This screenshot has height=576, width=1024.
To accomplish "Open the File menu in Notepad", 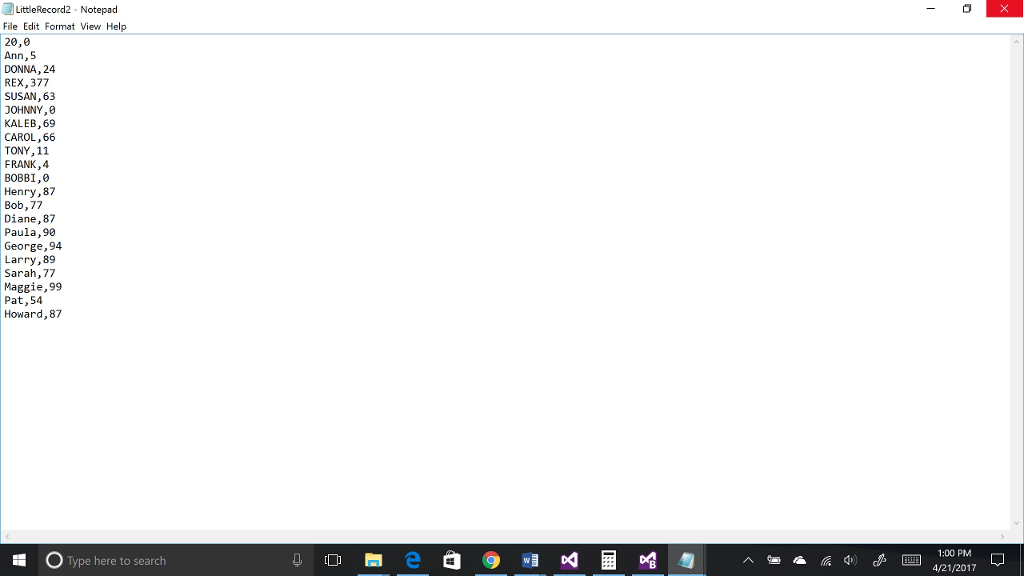I will coord(10,26).
